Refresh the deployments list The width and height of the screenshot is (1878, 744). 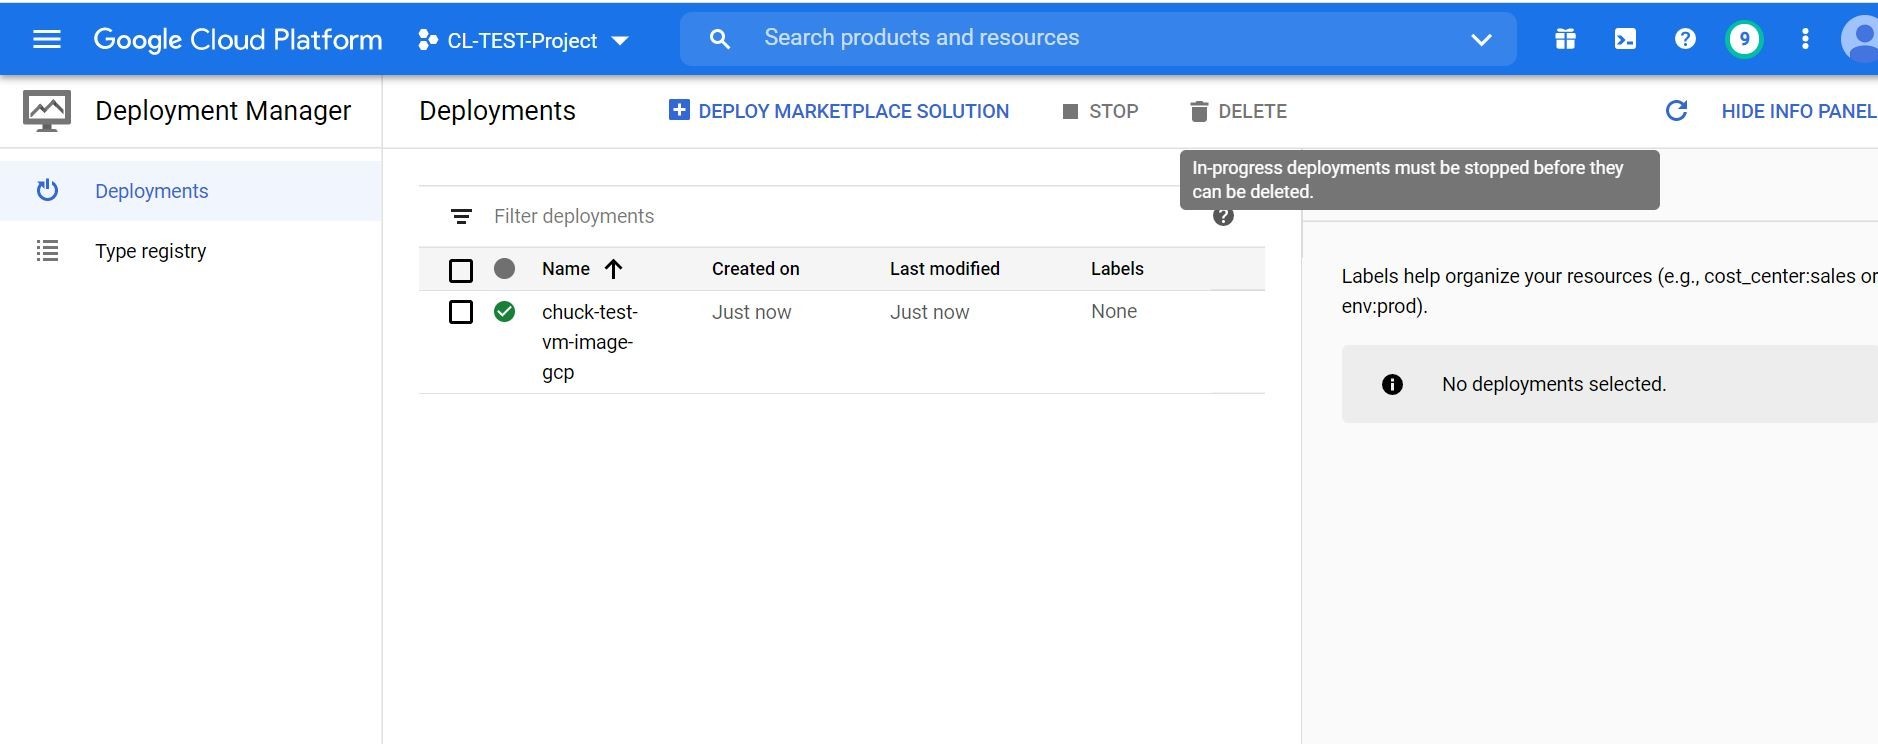1677,110
